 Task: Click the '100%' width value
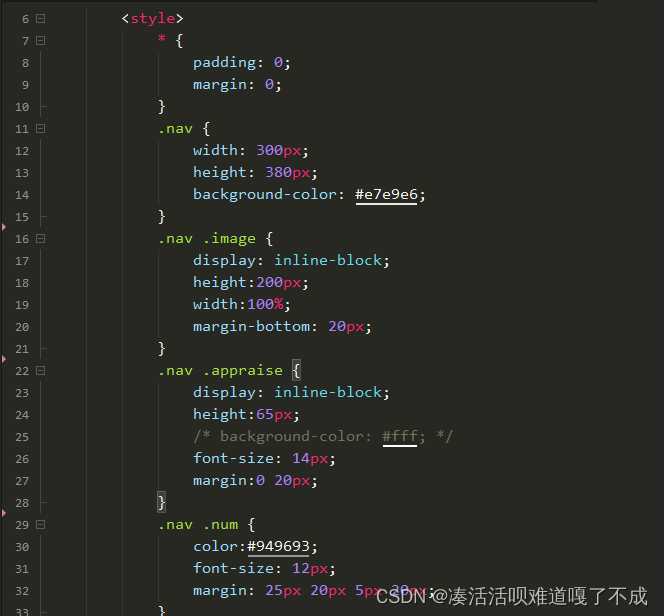pyautogui.click(x=265, y=304)
